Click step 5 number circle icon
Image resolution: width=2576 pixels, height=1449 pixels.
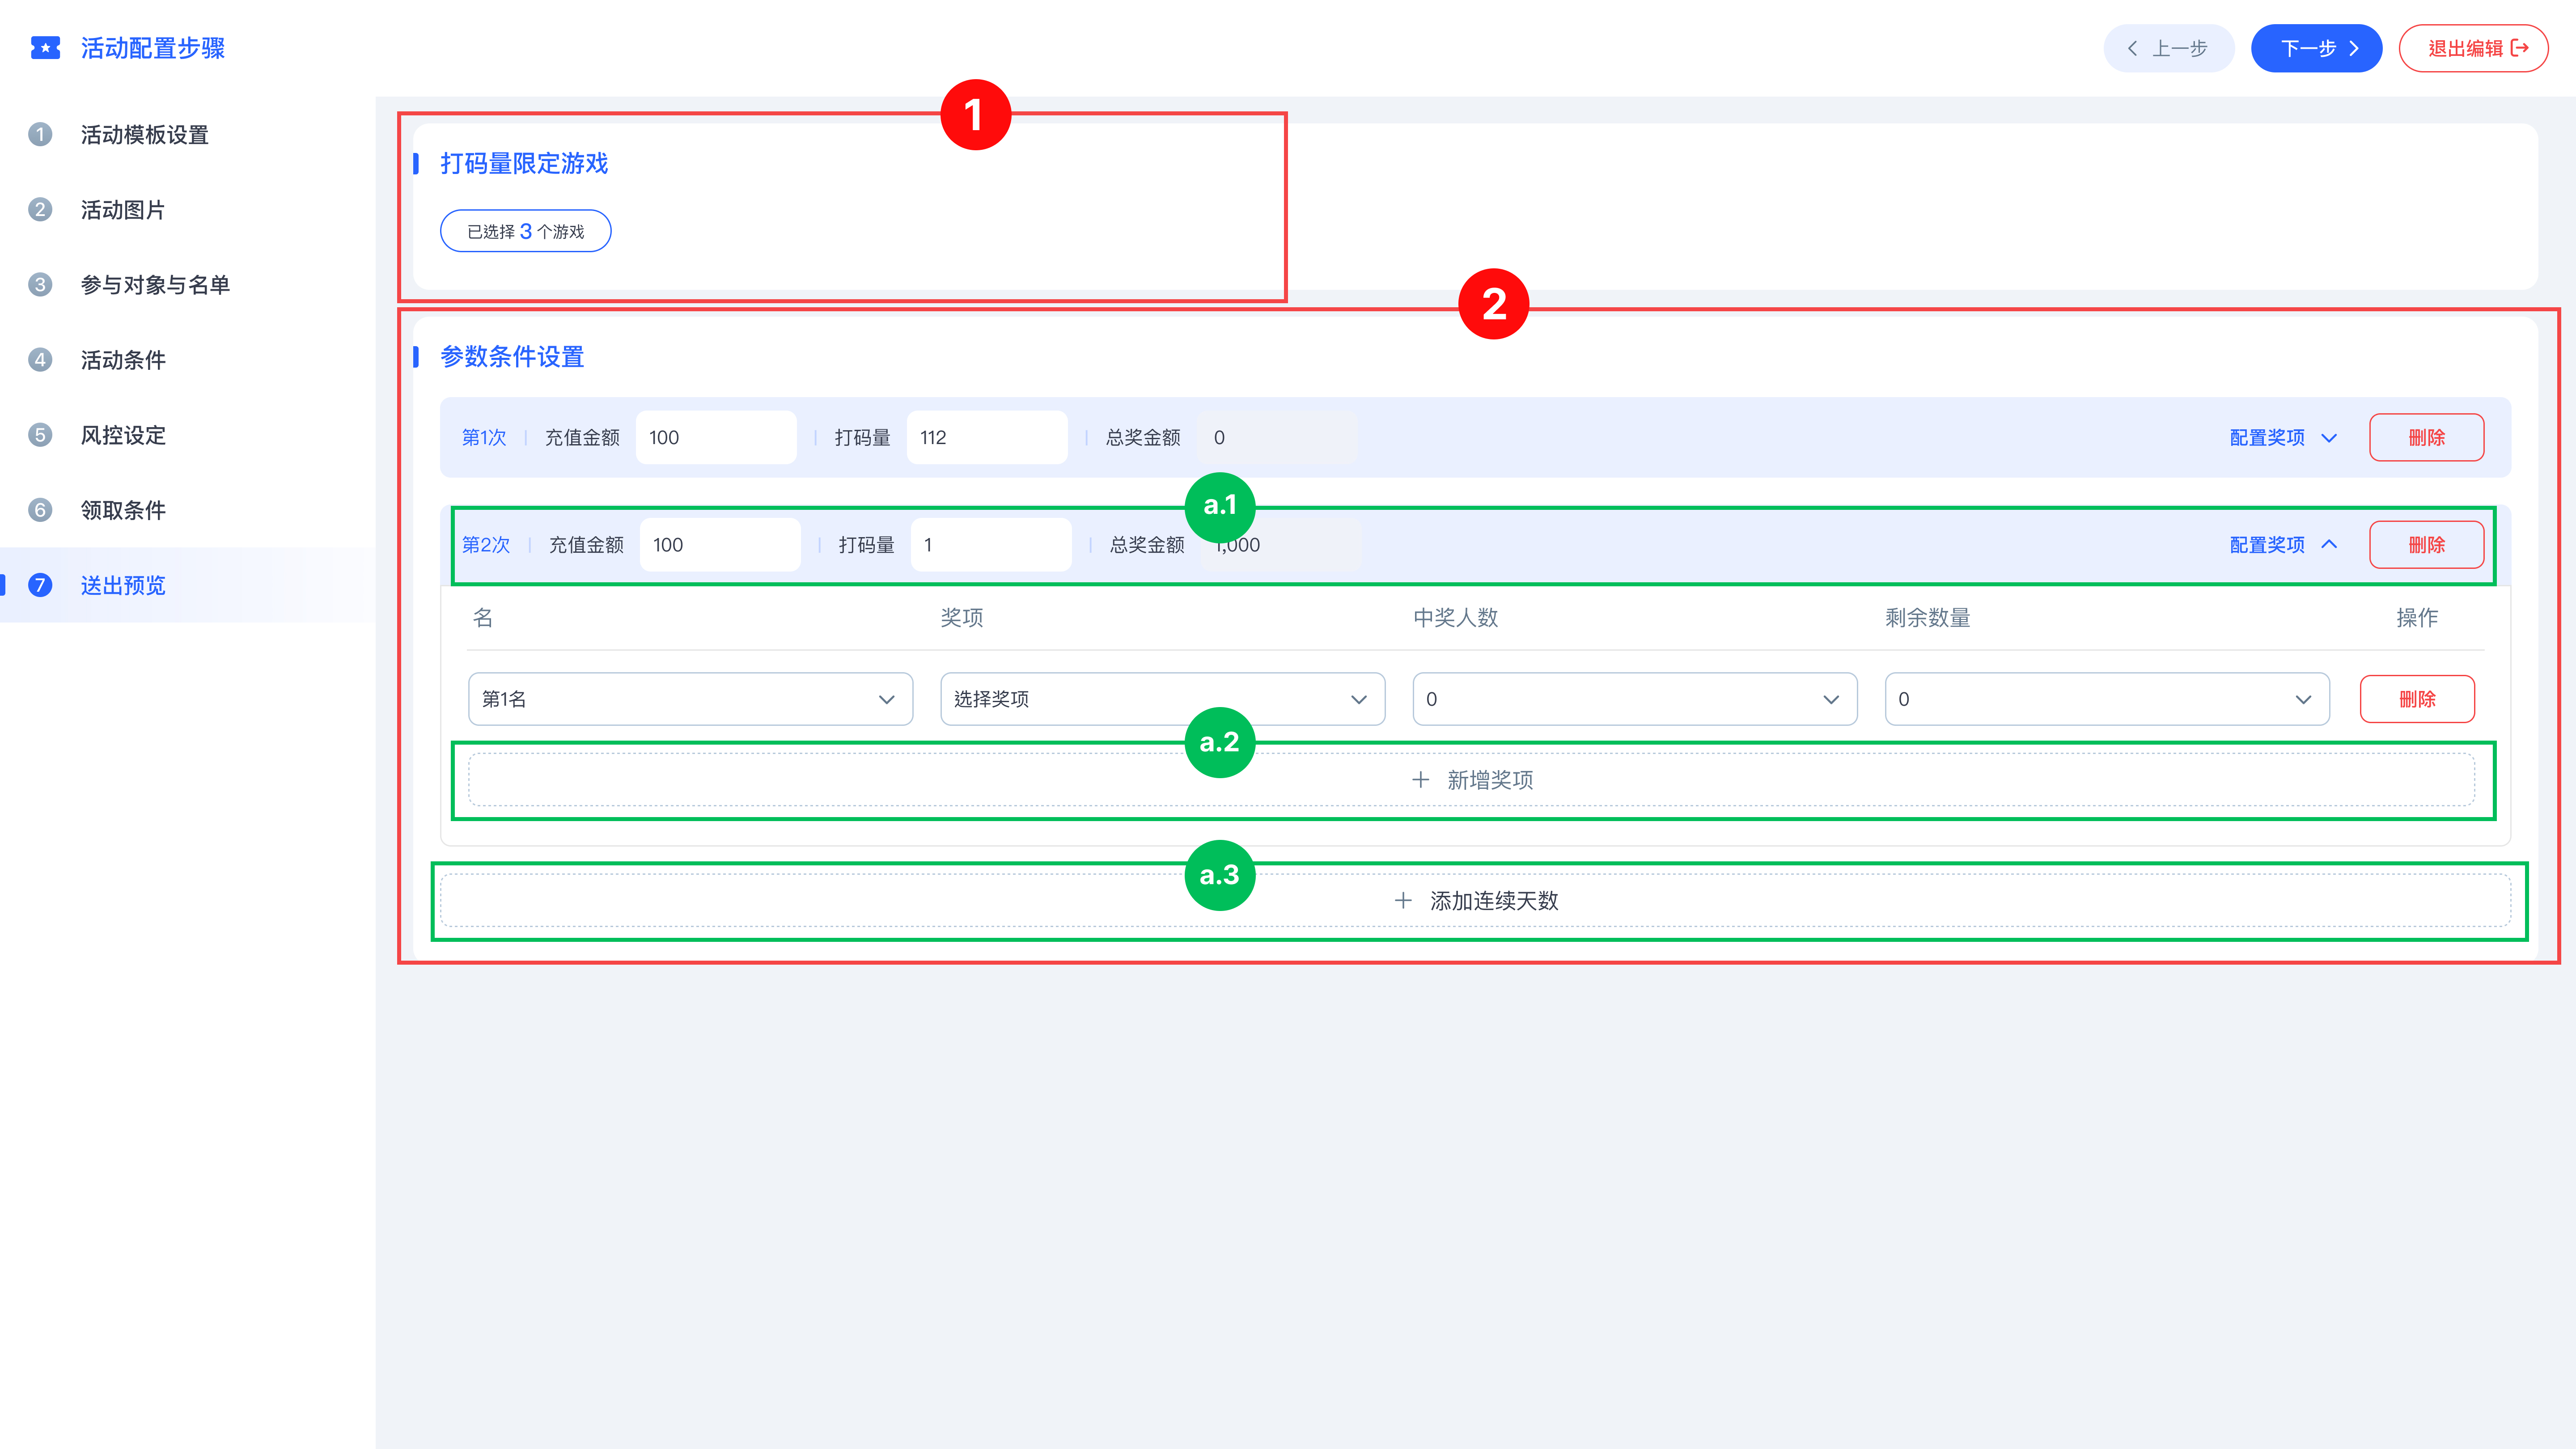40,435
